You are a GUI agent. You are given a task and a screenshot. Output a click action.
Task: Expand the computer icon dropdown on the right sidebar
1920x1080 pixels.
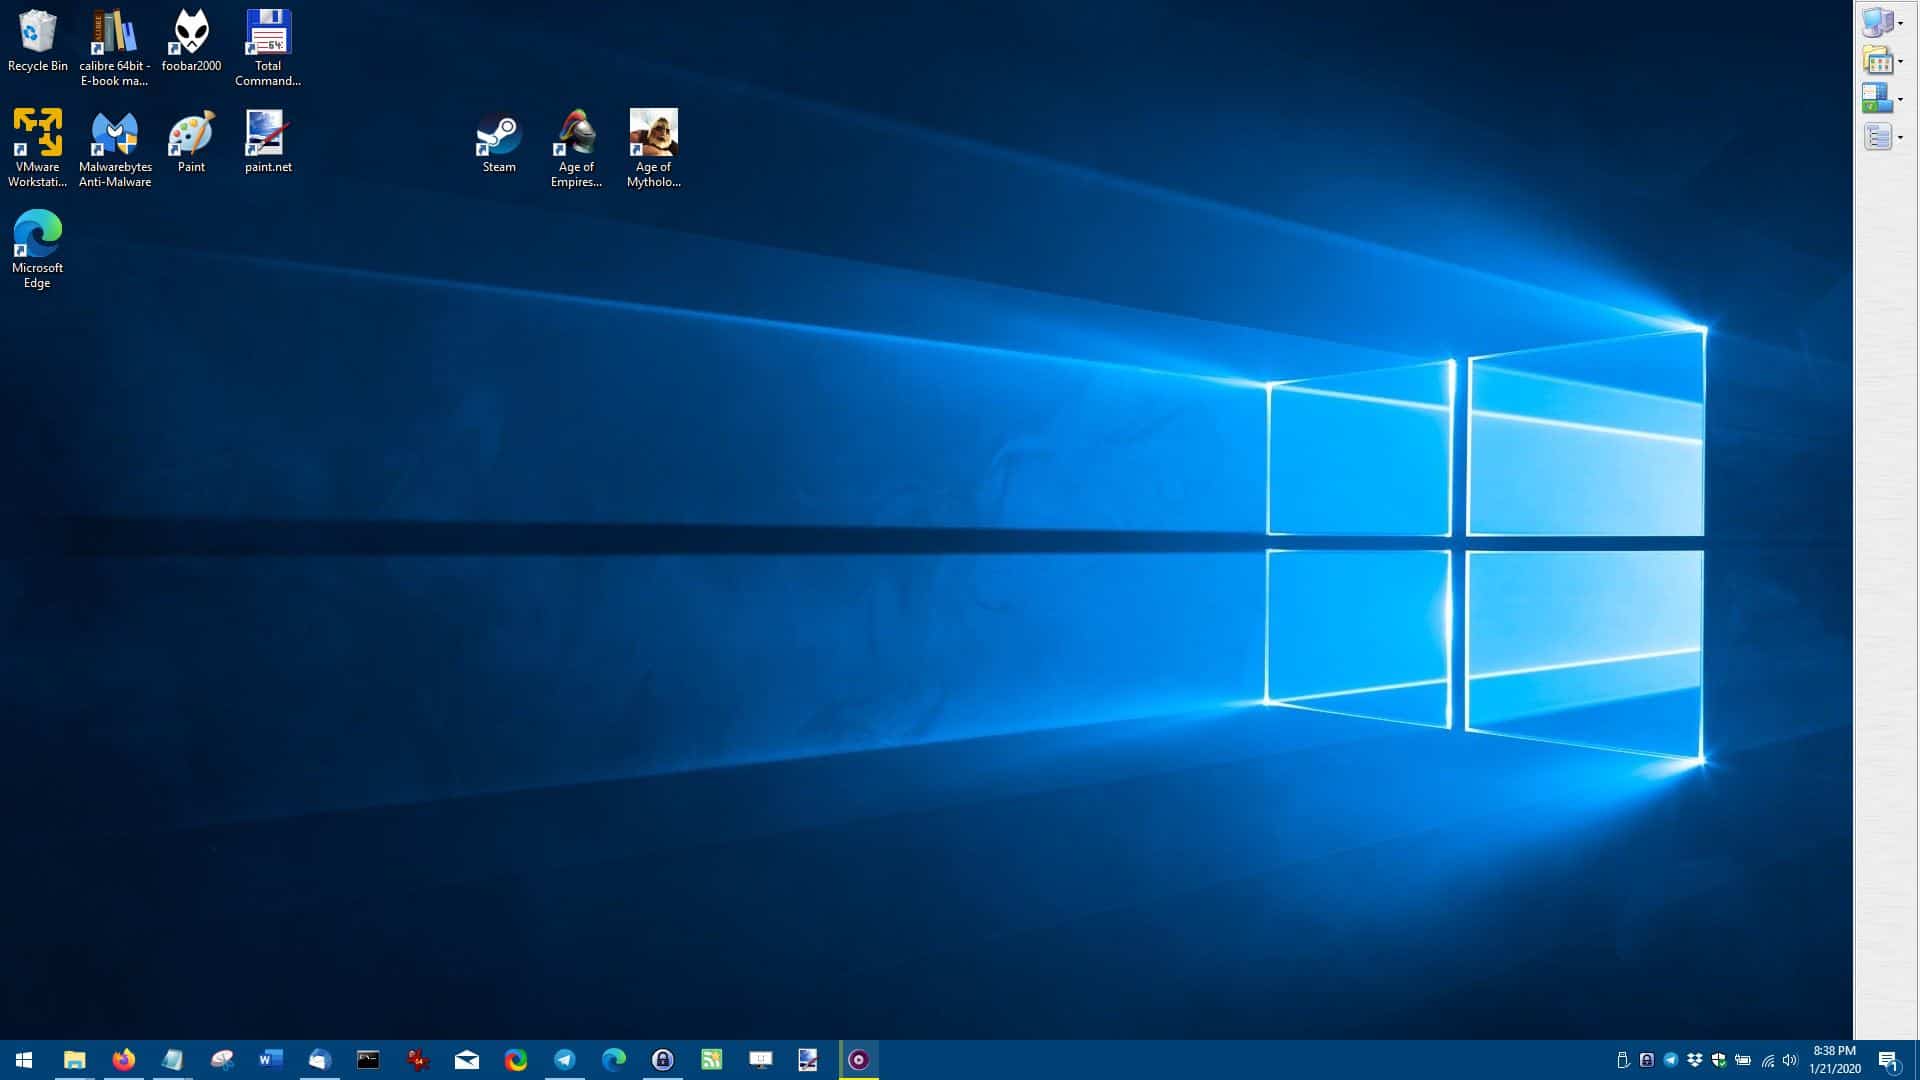(1900, 23)
